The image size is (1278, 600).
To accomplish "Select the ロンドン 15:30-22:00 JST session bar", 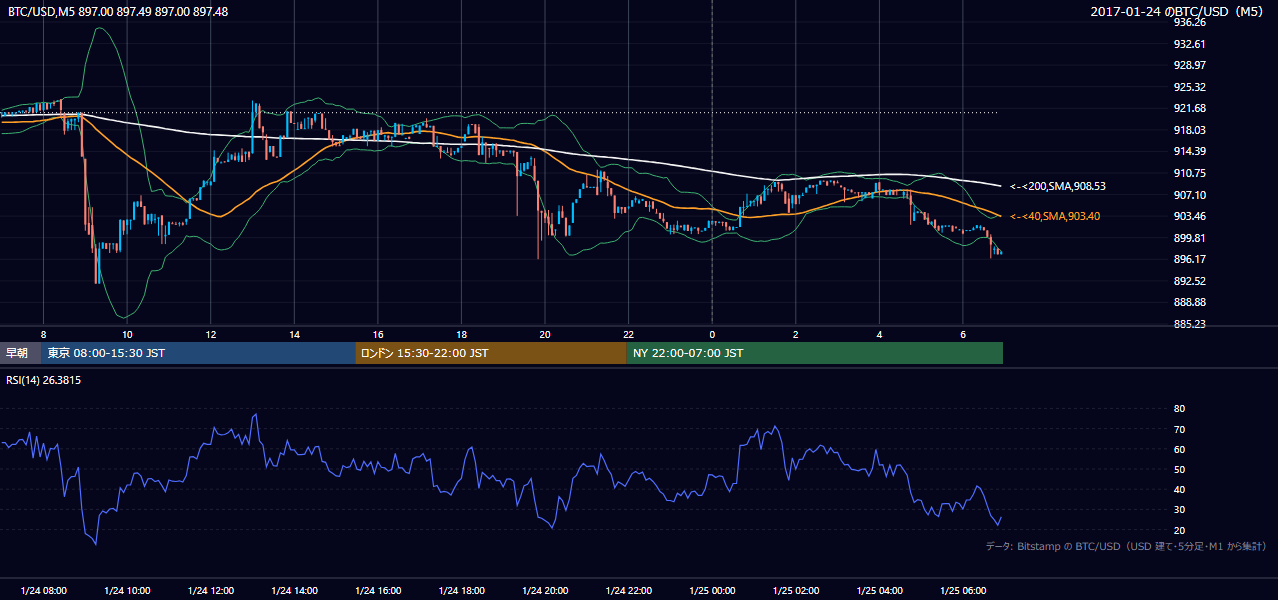I will pos(491,353).
